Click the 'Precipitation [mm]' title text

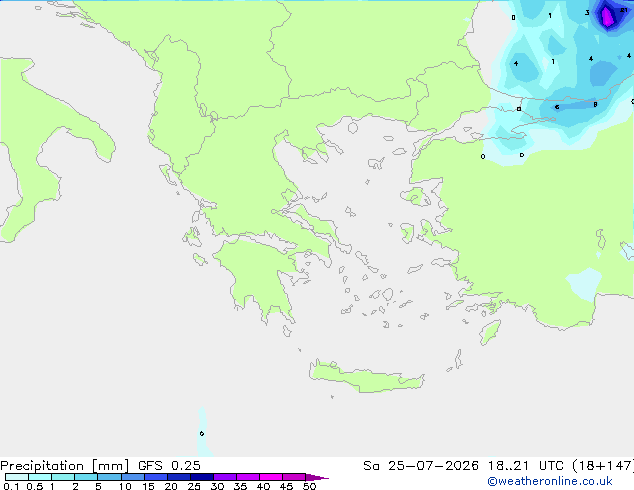(64, 466)
